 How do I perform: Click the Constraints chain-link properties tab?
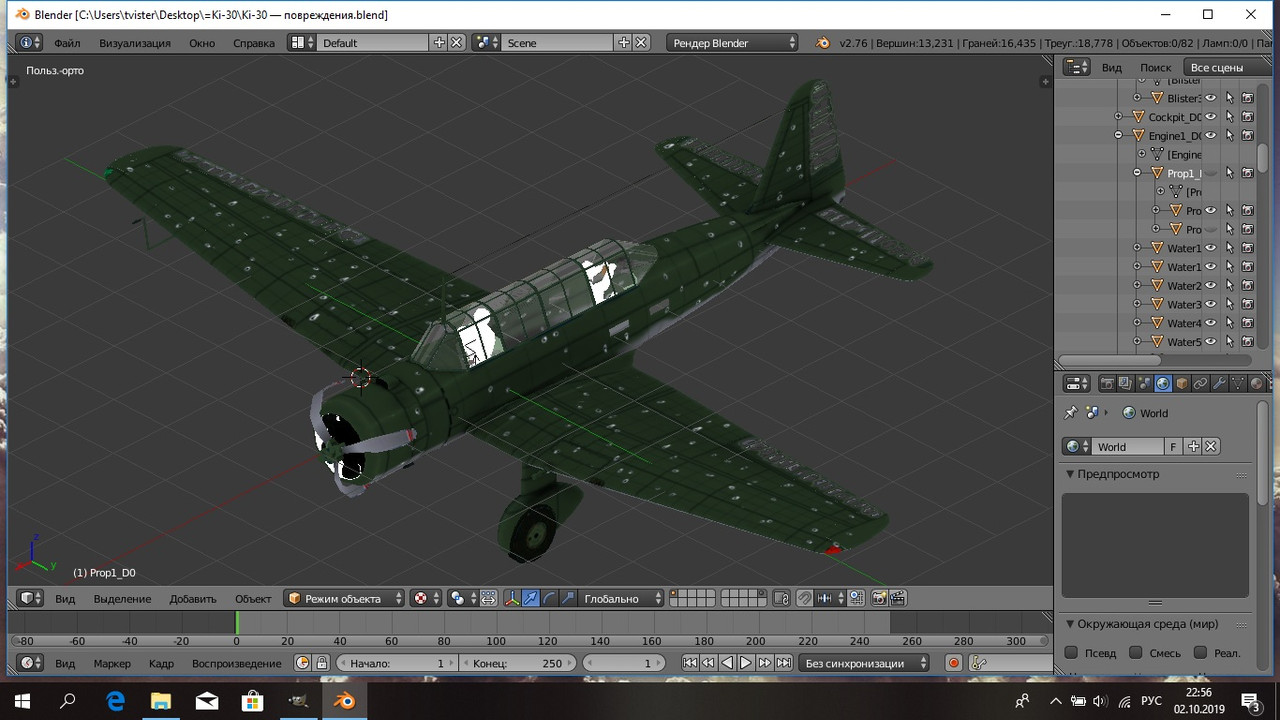click(1200, 384)
